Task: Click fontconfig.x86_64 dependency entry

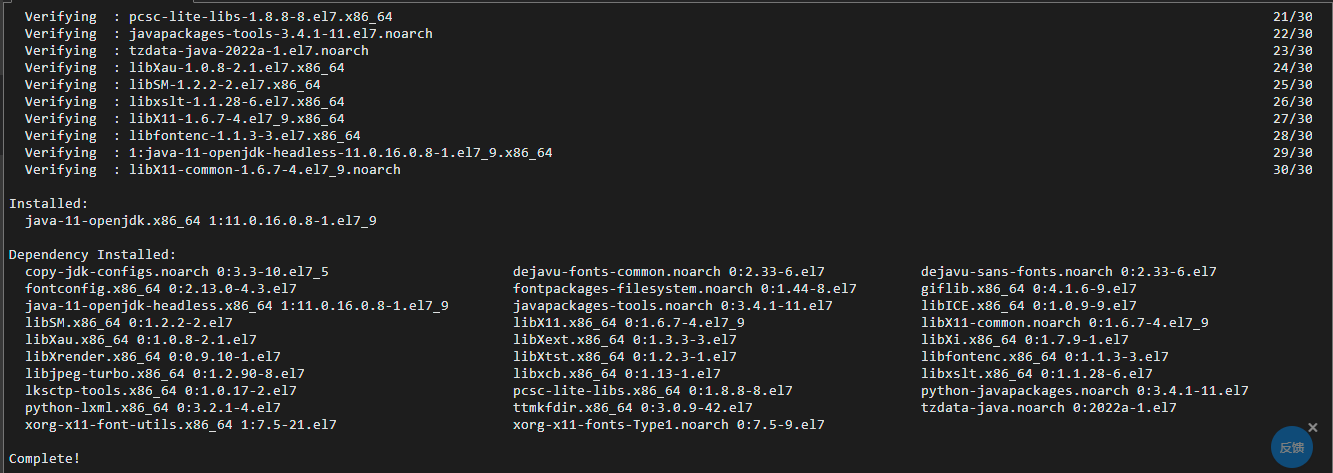Action: click(x=161, y=288)
